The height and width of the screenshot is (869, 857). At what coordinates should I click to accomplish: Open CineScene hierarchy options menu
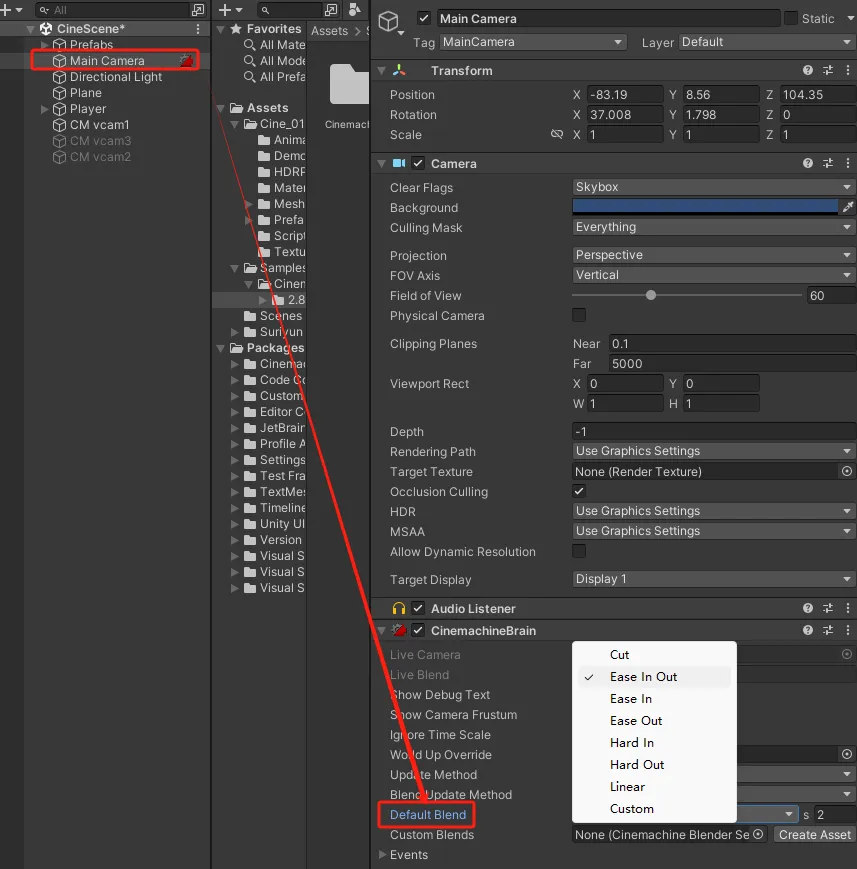[198, 28]
